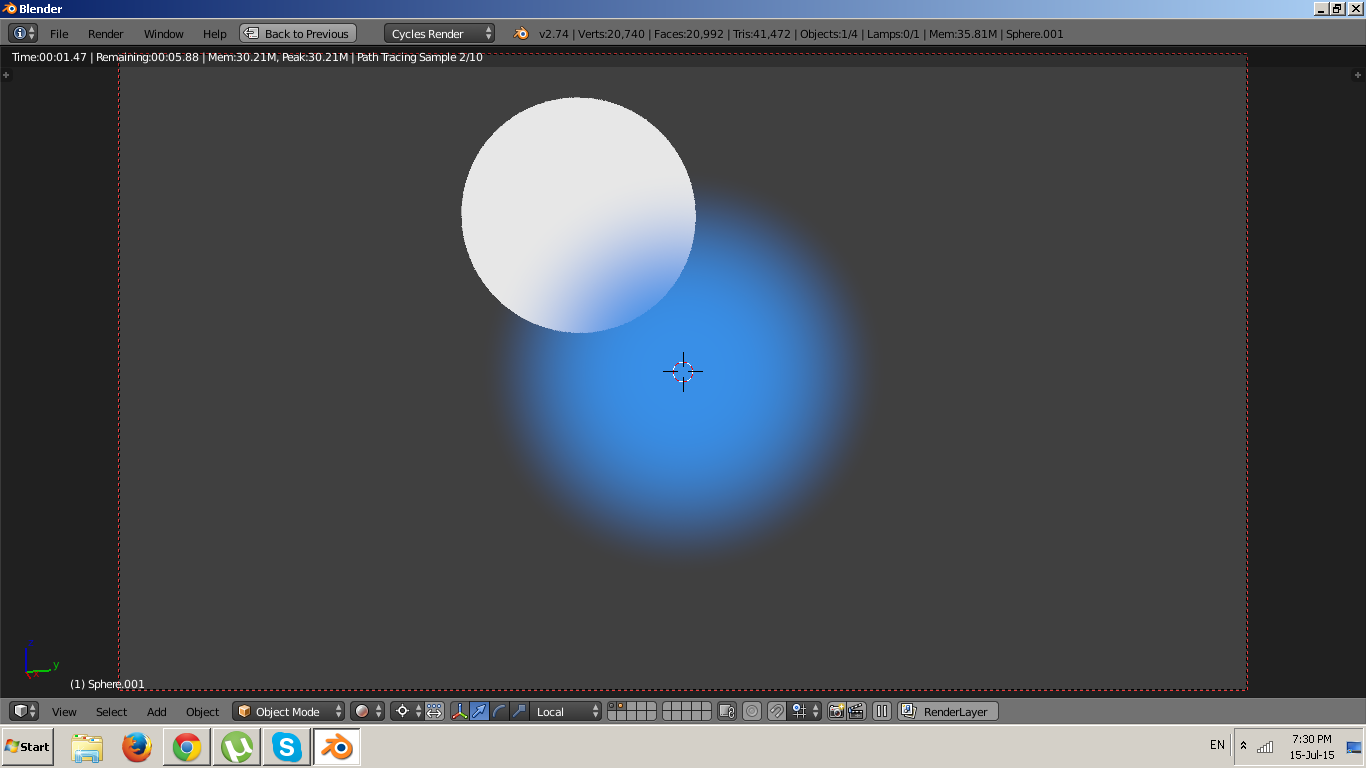The width and height of the screenshot is (1366, 768).
Task: Open the 3D View editor type selector
Action: click(x=24, y=711)
